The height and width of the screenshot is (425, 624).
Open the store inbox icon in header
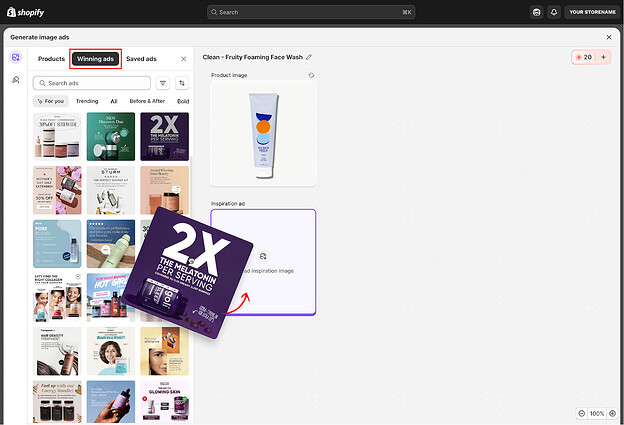pyautogui.click(x=536, y=12)
